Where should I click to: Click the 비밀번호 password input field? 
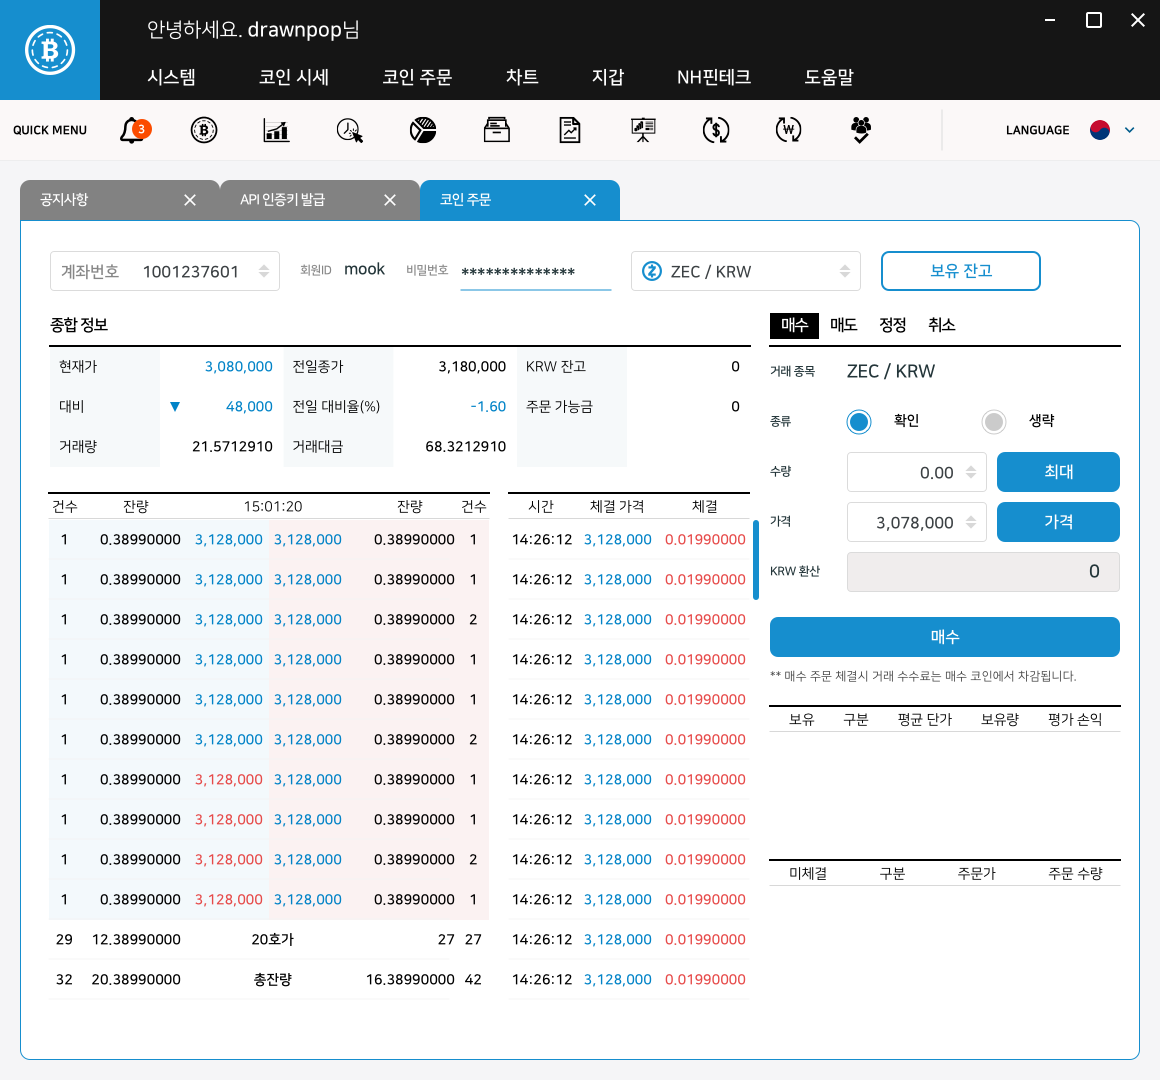[535, 272]
